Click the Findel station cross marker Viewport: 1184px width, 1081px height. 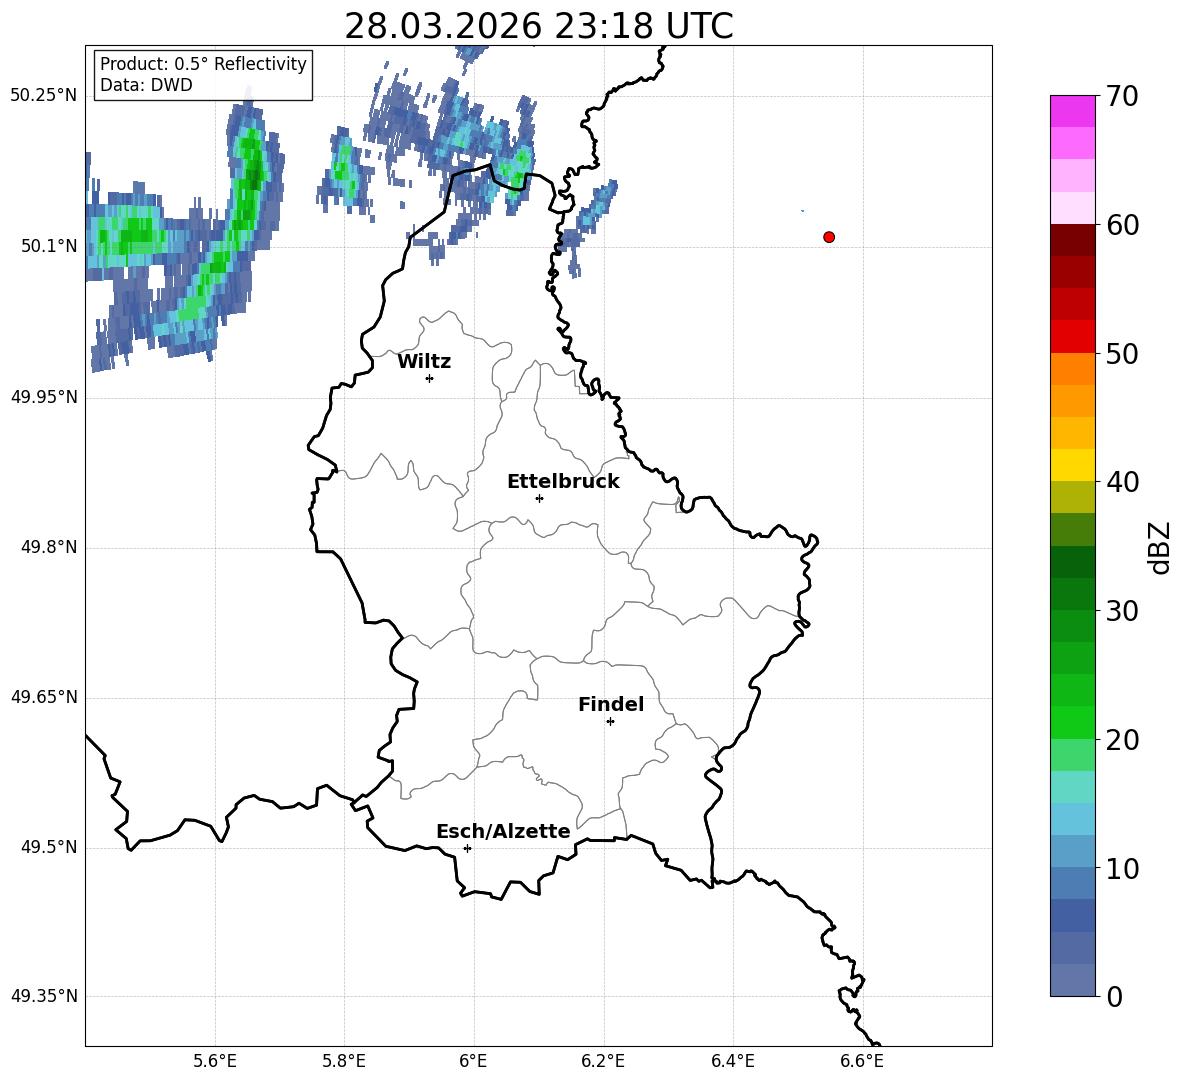(610, 722)
